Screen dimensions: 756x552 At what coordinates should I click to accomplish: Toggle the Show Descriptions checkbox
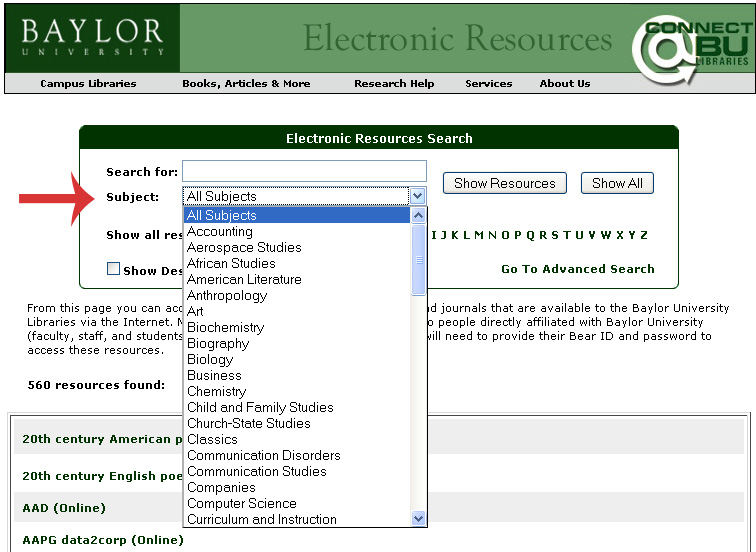pyautogui.click(x=114, y=269)
